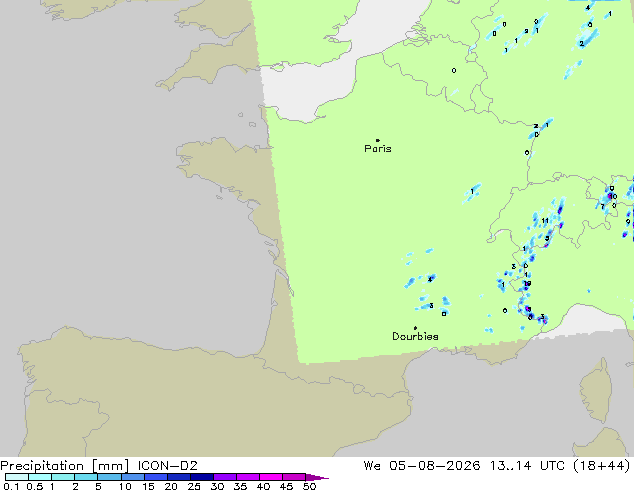This screenshot has height=490, width=634.
Task: Click the '(18+44)' forecast run text
Action: click(602, 466)
